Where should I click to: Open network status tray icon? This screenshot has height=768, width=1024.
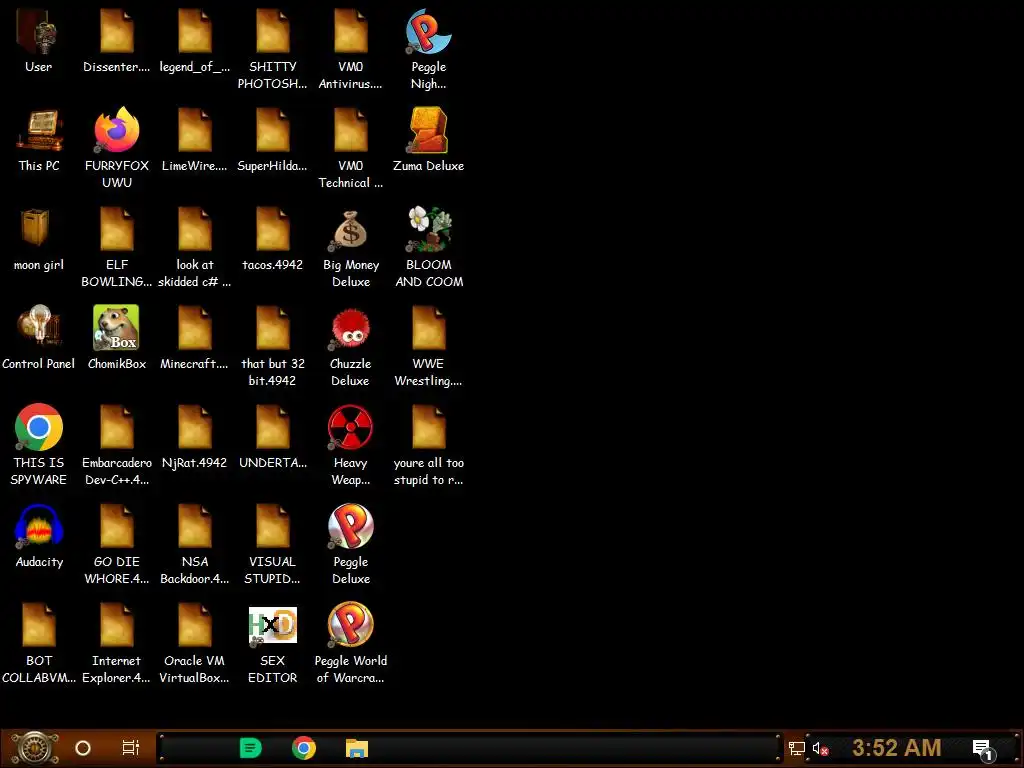[x=797, y=748]
